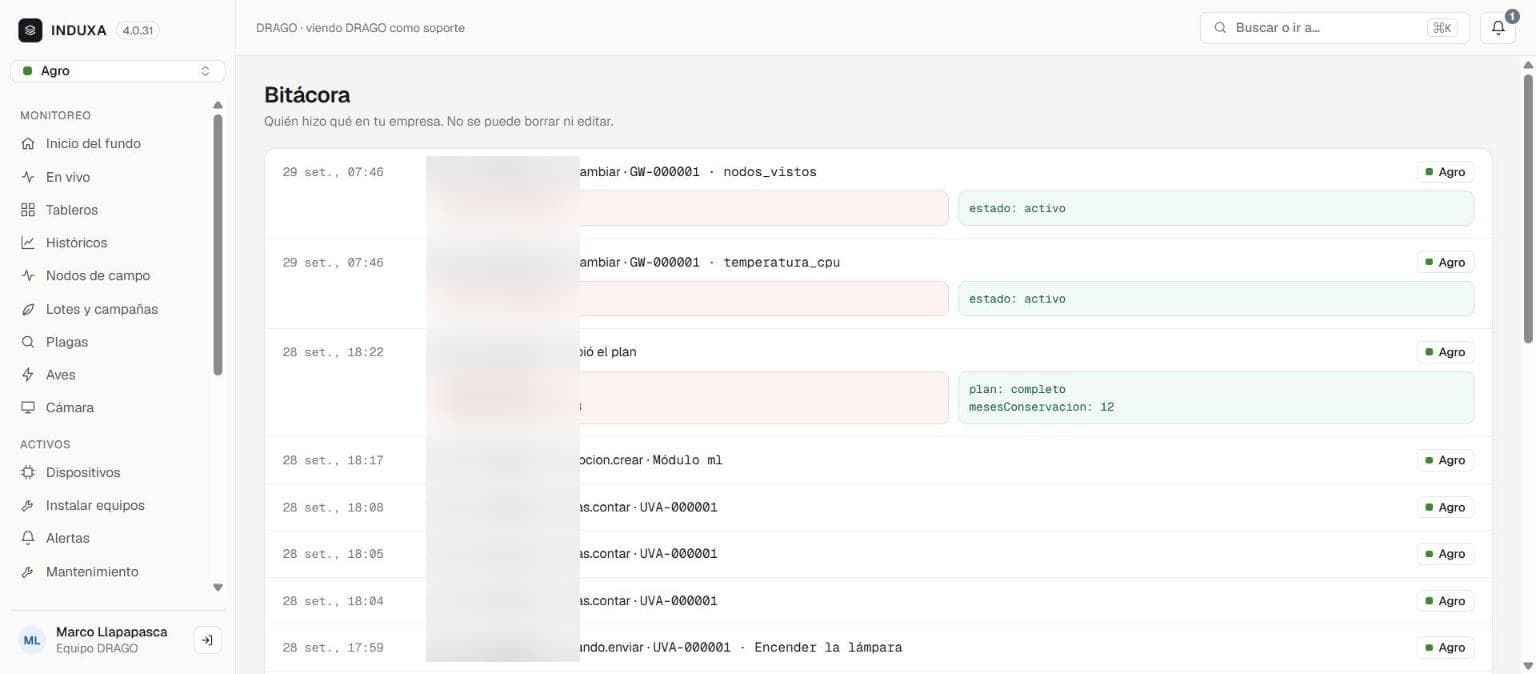Click the sidebar scroll-up arrow
The image size is (1536, 674).
coord(218,105)
